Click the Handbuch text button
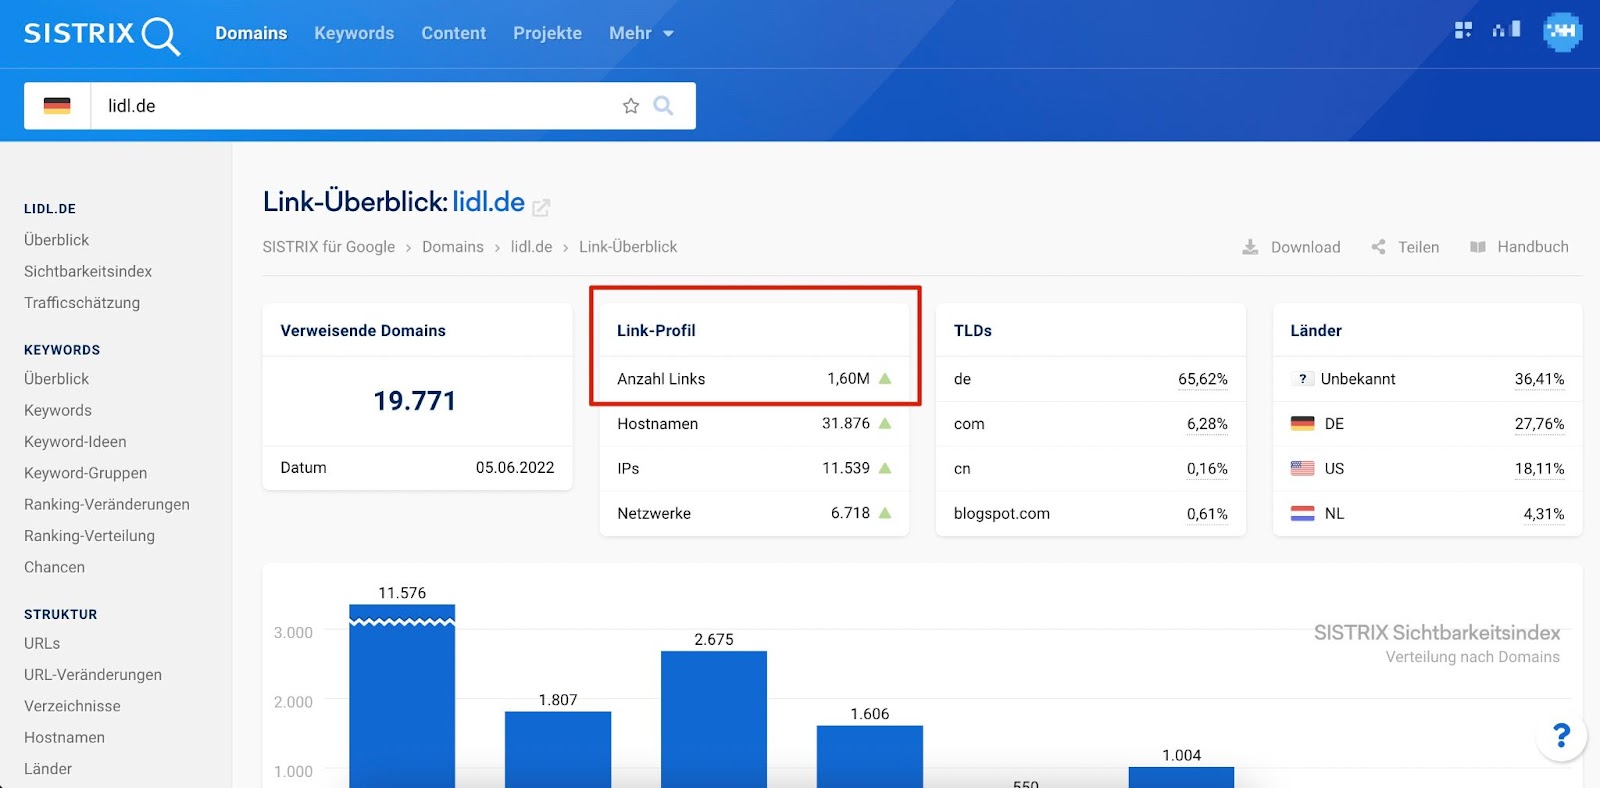Screen dimensions: 1600x788 (1532, 247)
